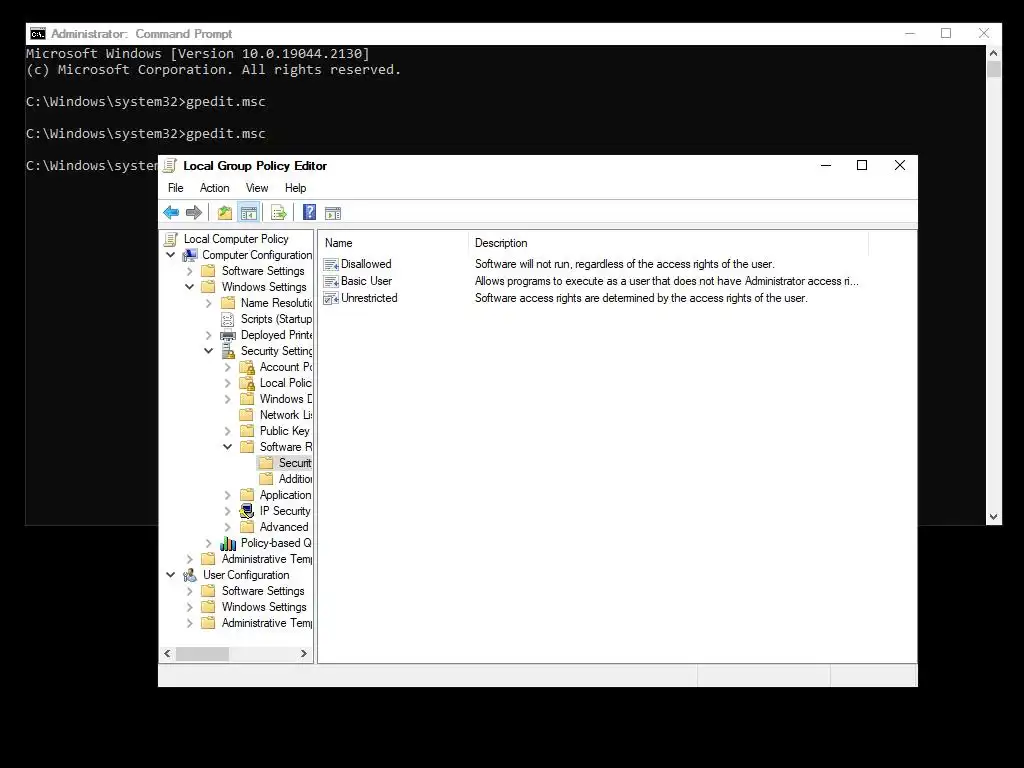Click Command Prompt scrollbar up arrow
Screen dimensions: 1024x768
coord(993,54)
